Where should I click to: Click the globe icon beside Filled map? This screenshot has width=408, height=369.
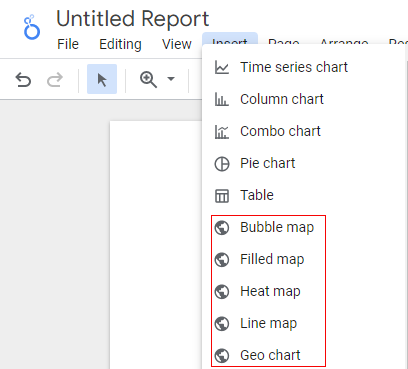[x=222, y=260]
